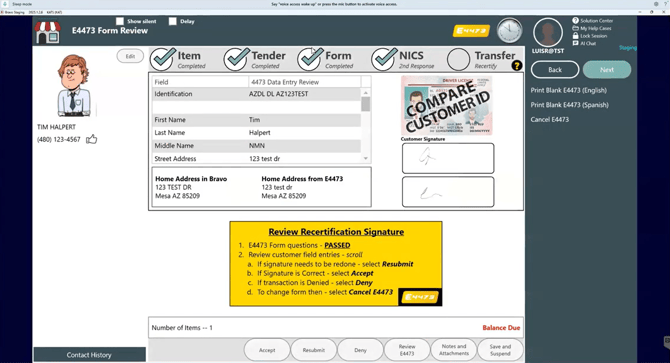Click phone number (480) 123-4567

59,139
